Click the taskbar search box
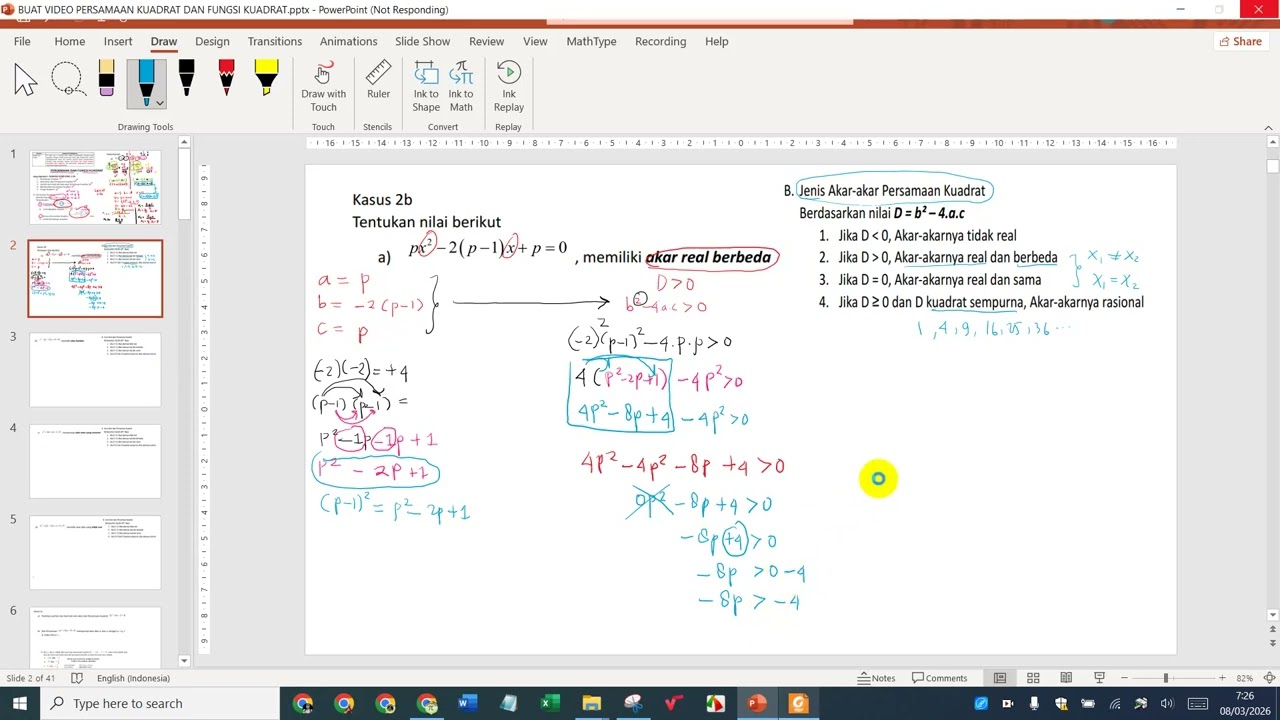 click(x=160, y=704)
